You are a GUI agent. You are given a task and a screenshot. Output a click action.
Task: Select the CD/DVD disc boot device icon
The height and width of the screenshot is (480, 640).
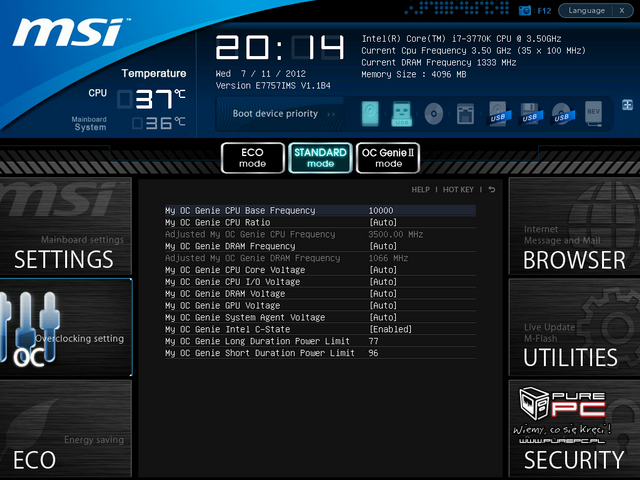(433, 113)
